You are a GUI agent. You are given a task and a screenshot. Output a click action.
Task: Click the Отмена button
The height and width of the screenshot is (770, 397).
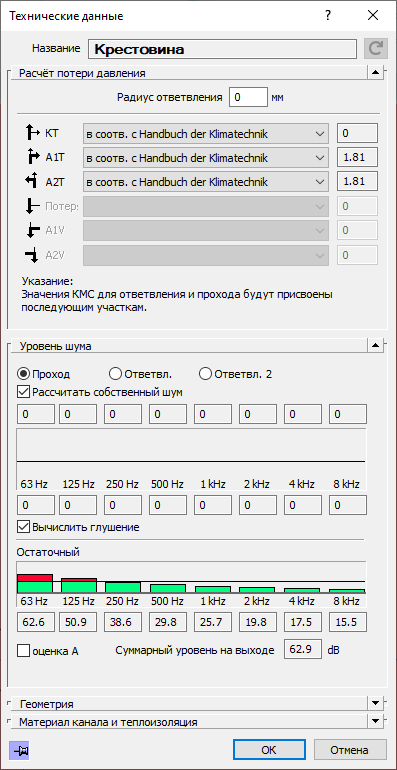click(x=349, y=750)
